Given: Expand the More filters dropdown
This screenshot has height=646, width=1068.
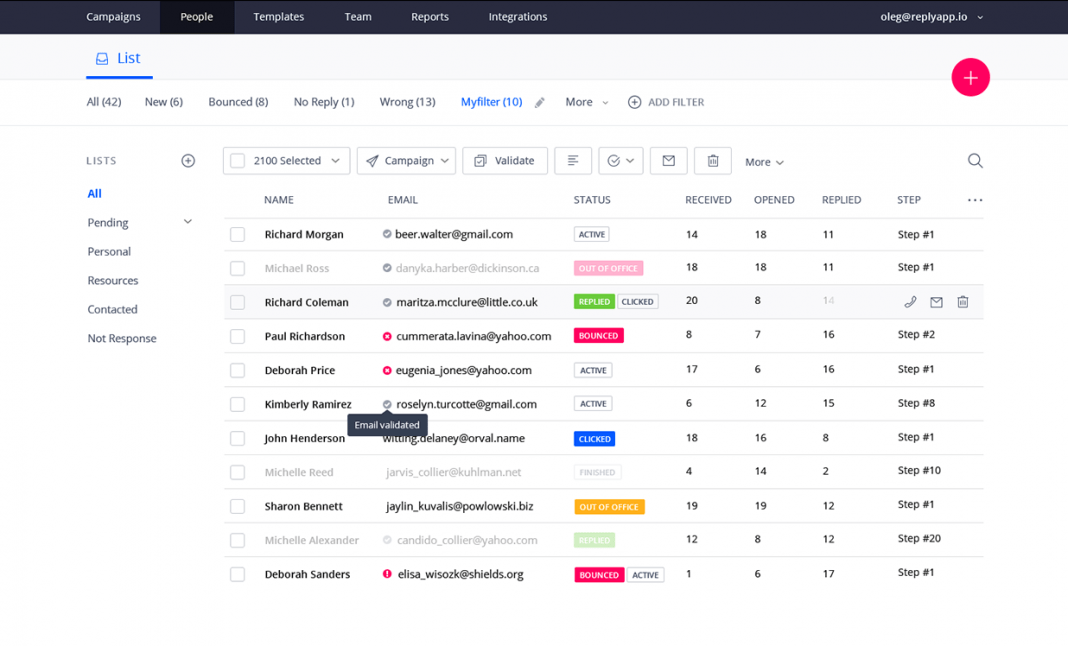Looking at the screenshot, I should 586,102.
